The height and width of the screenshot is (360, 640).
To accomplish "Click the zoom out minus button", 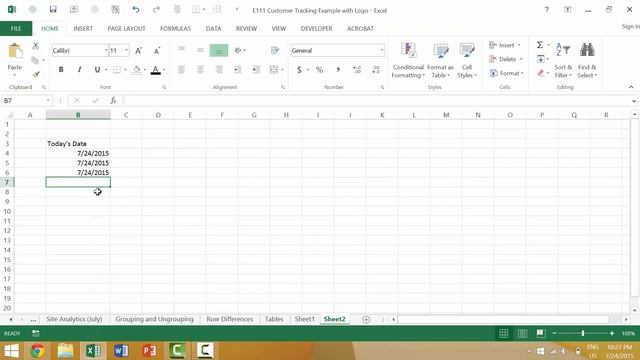I will click(x=554, y=333).
